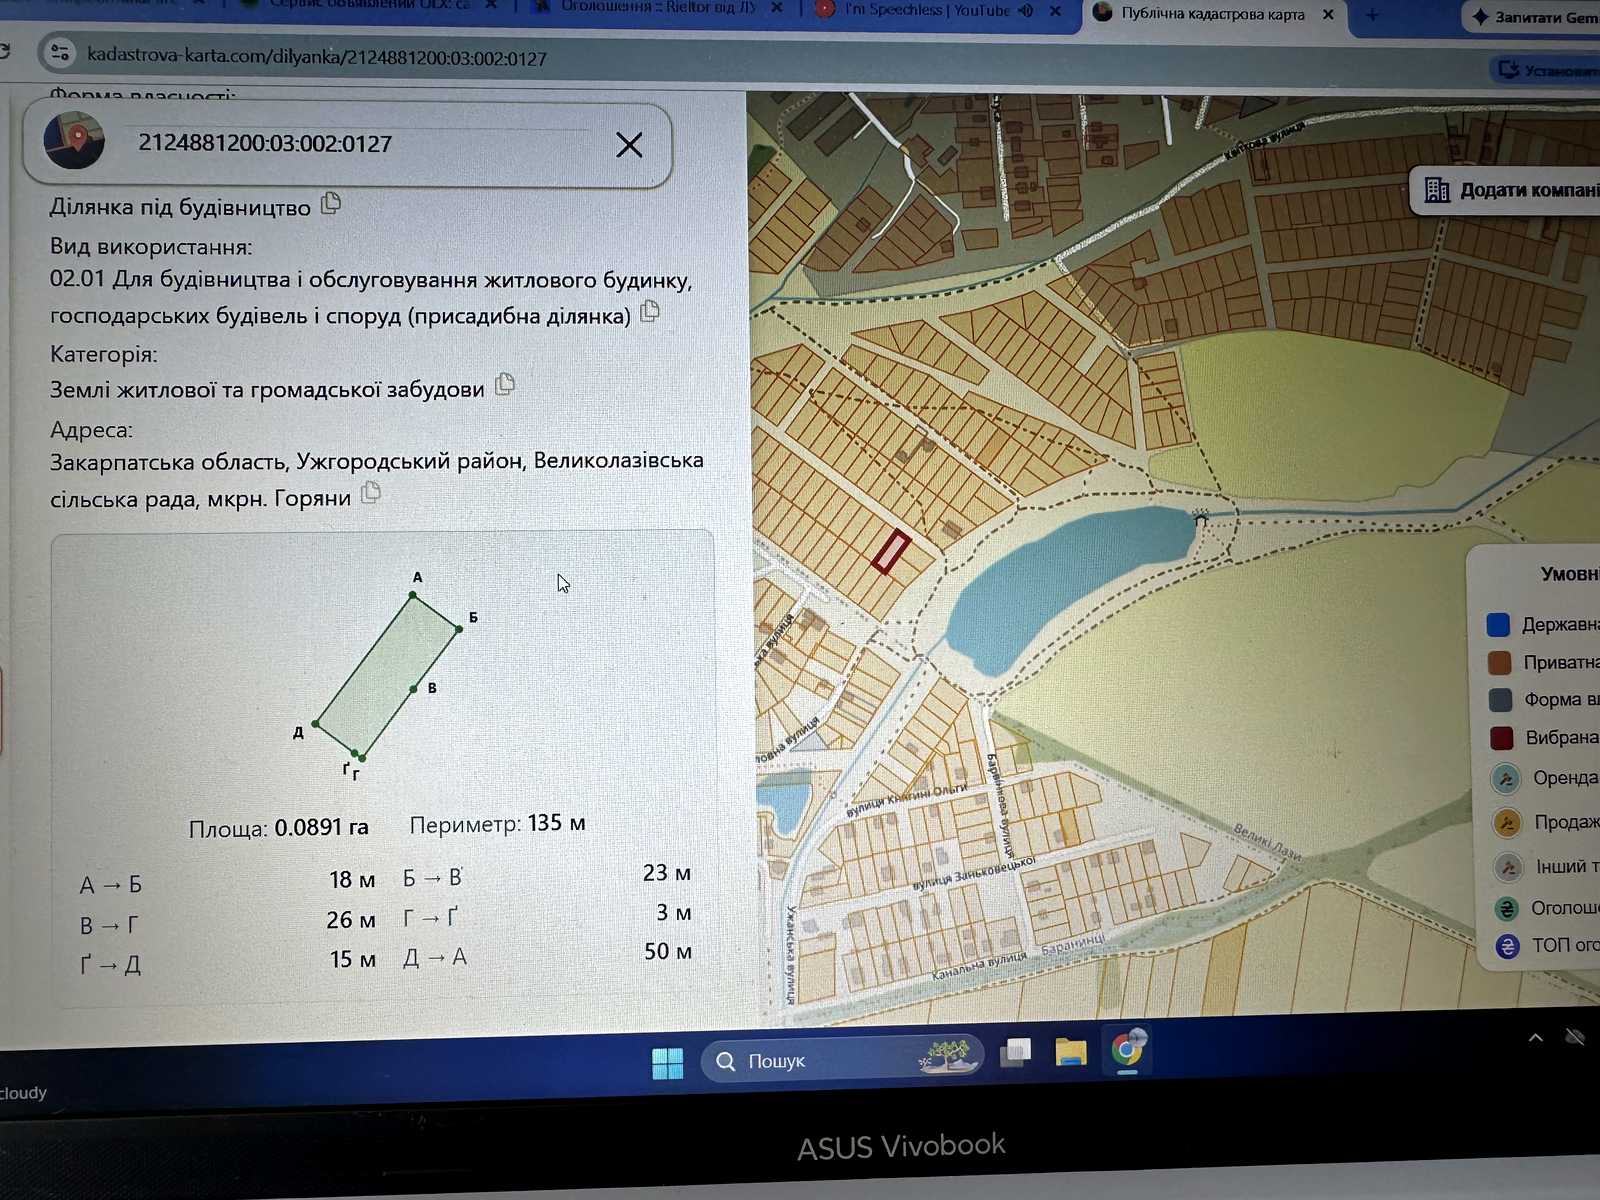The height and width of the screenshot is (1200, 1600).
Task: Click the dark gray 'Форма' legend swatch
Action: (x=1500, y=700)
